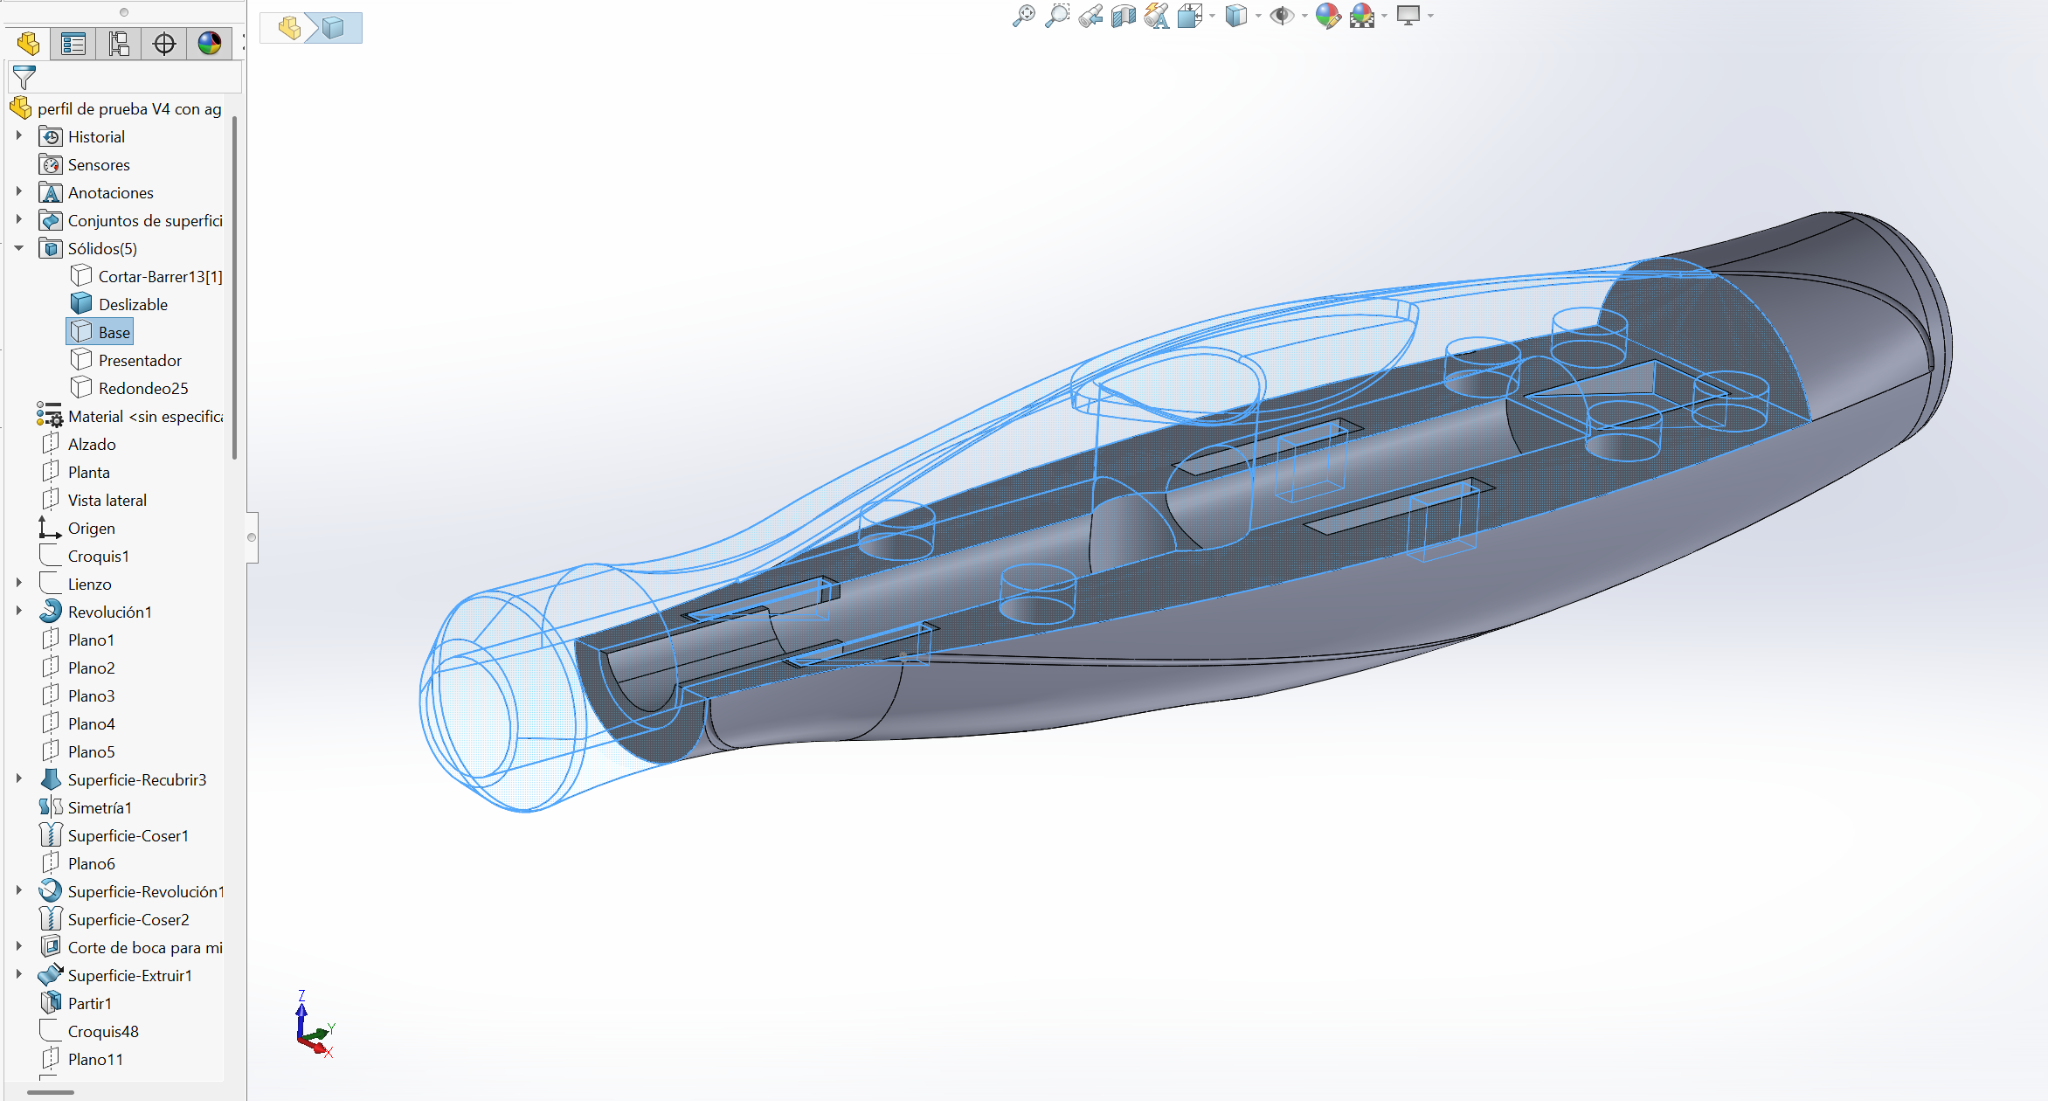2048x1101 pixels.
Task: Click the Partir1 split feature icon
Action: pyautogui.click(x=50, y=1003)
